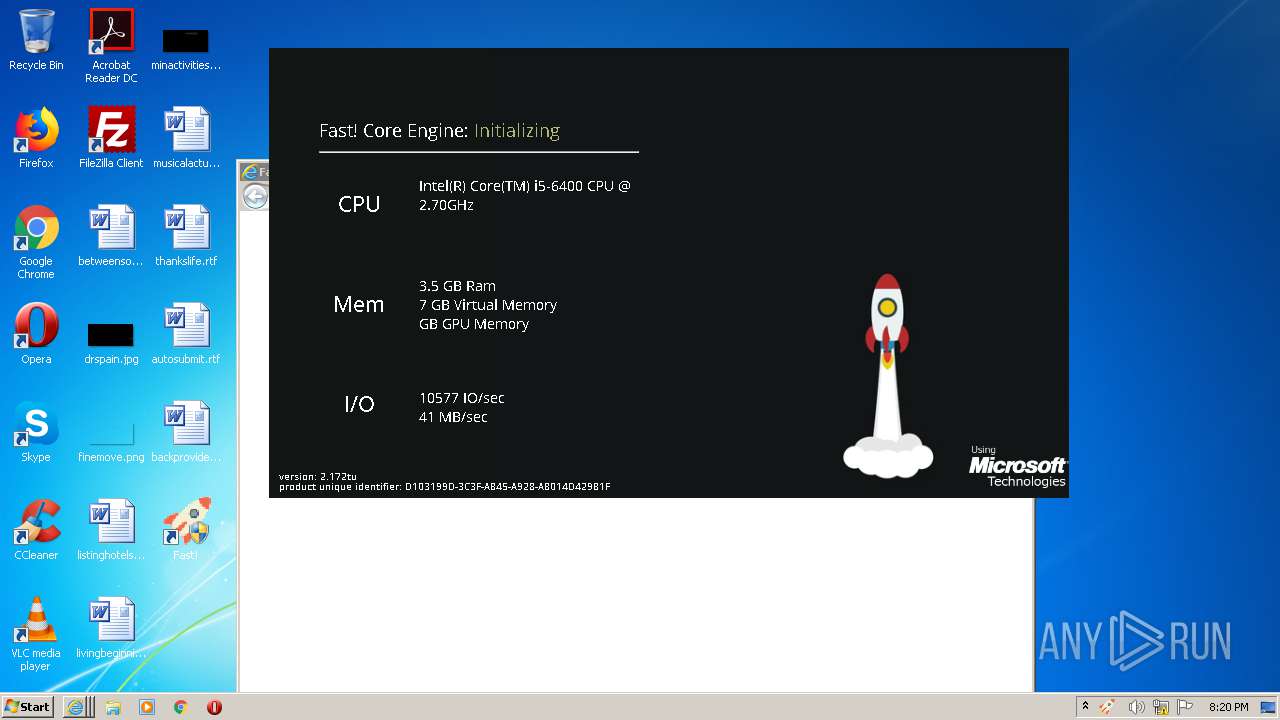This screenshot has height=720, width=1280.
Task: Open Windows Explorer from taskbar
Action: click(113, 707)
